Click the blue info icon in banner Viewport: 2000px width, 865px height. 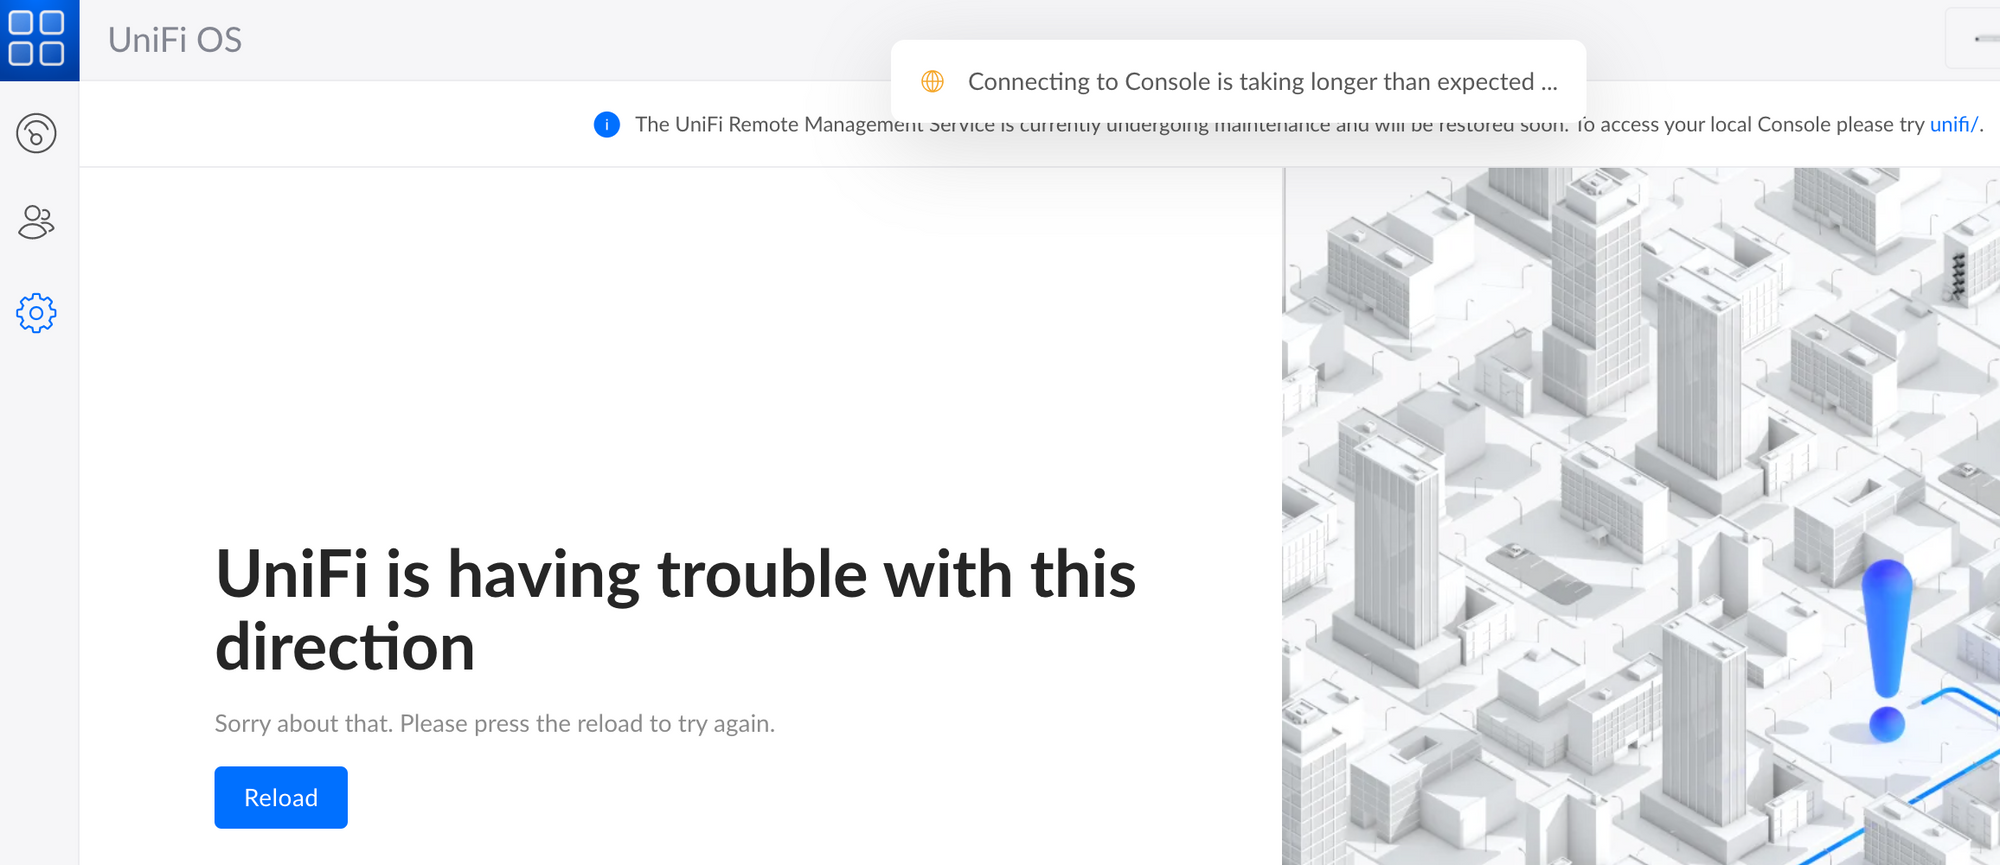pyautogui.click(x=606, y=125)
